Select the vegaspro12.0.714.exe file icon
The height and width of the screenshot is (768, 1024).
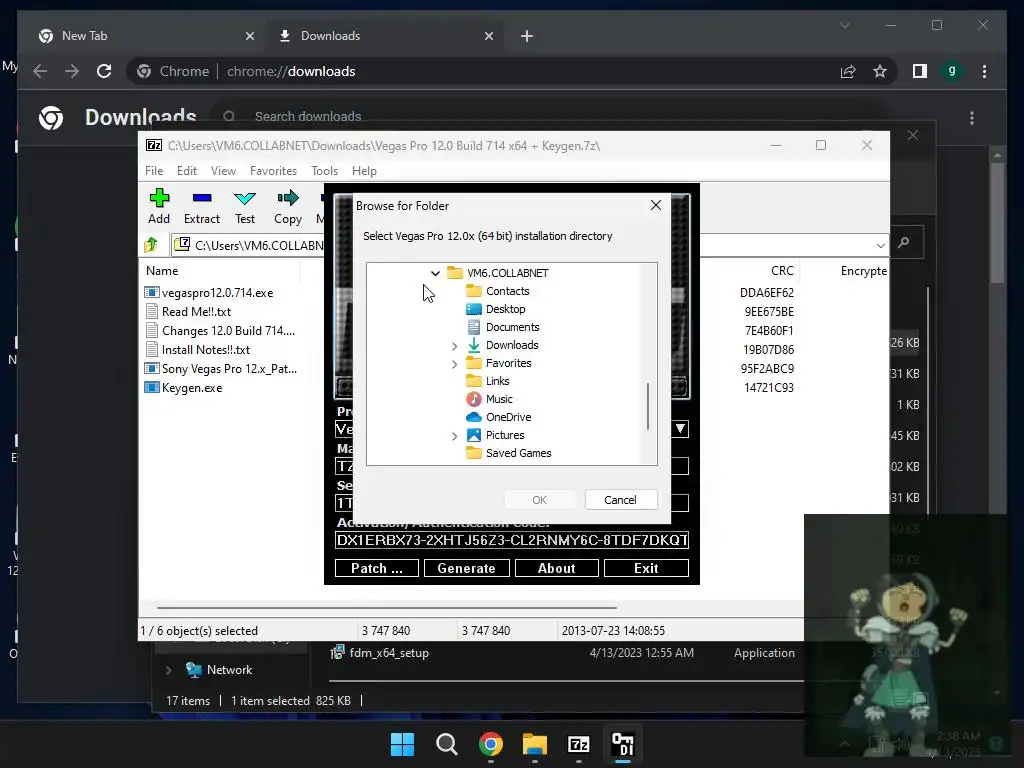152,293
